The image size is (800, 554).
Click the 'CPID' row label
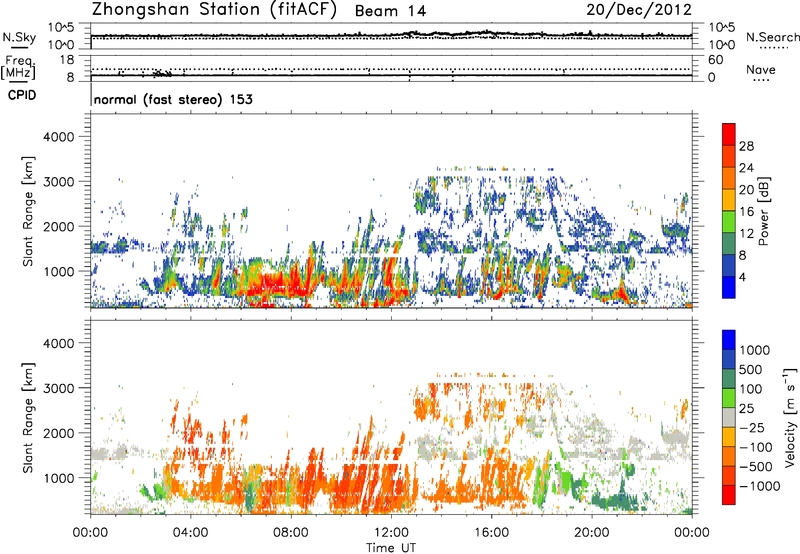click(22, 95)
